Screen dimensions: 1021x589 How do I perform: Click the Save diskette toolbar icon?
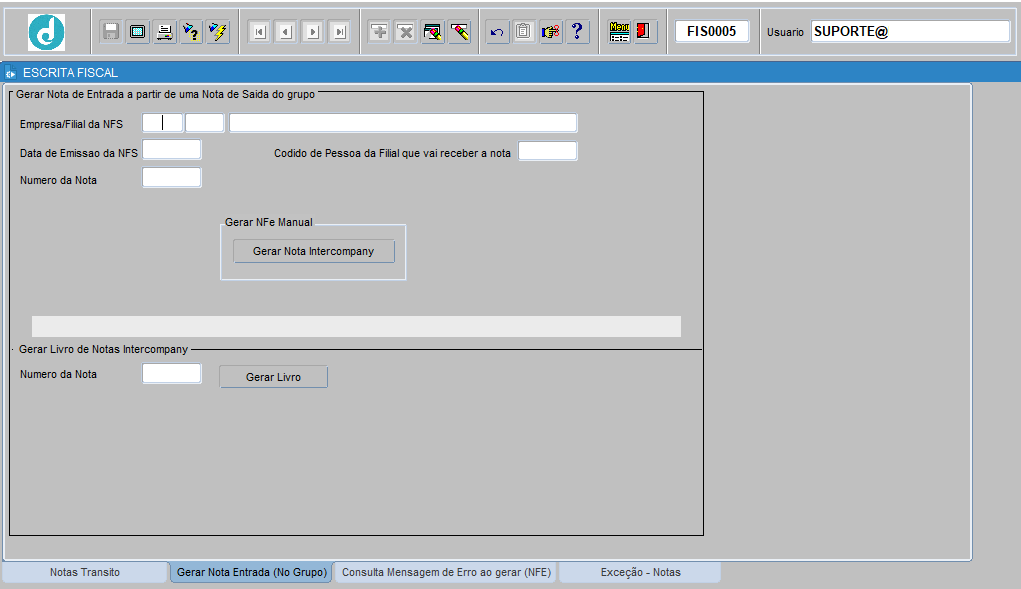111,32
